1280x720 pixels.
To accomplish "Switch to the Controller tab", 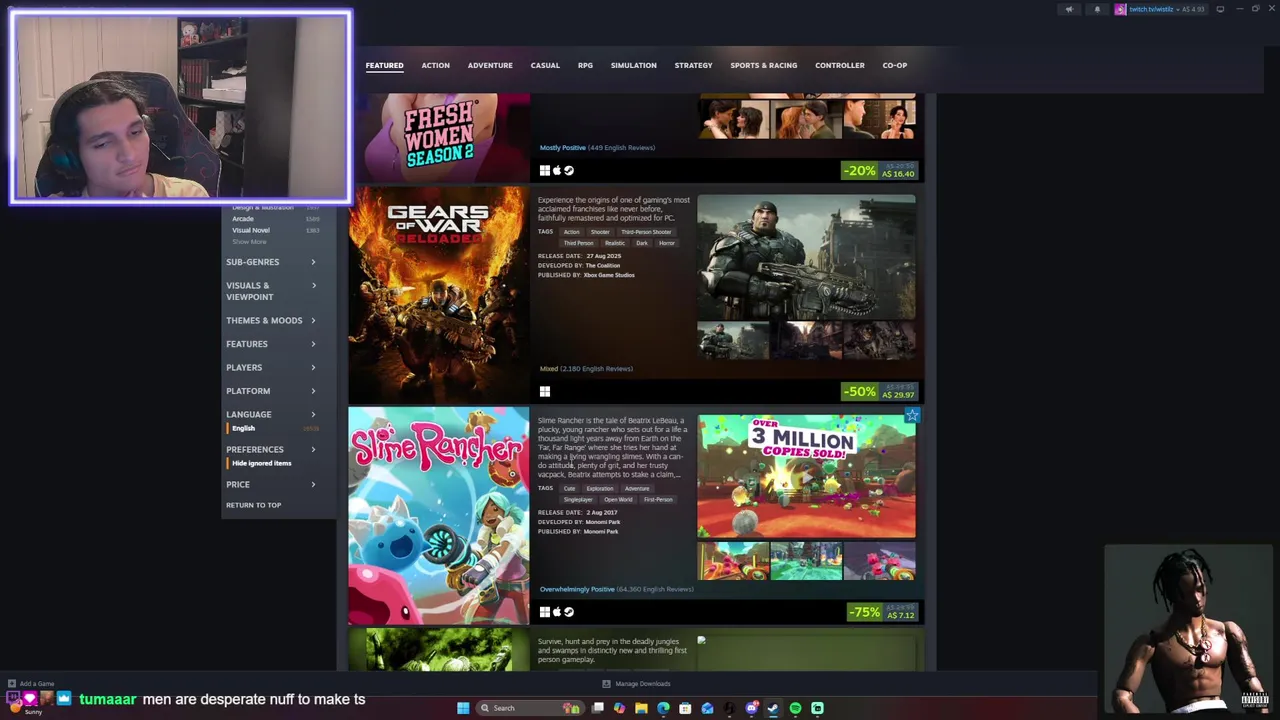I will click(839, 65).
